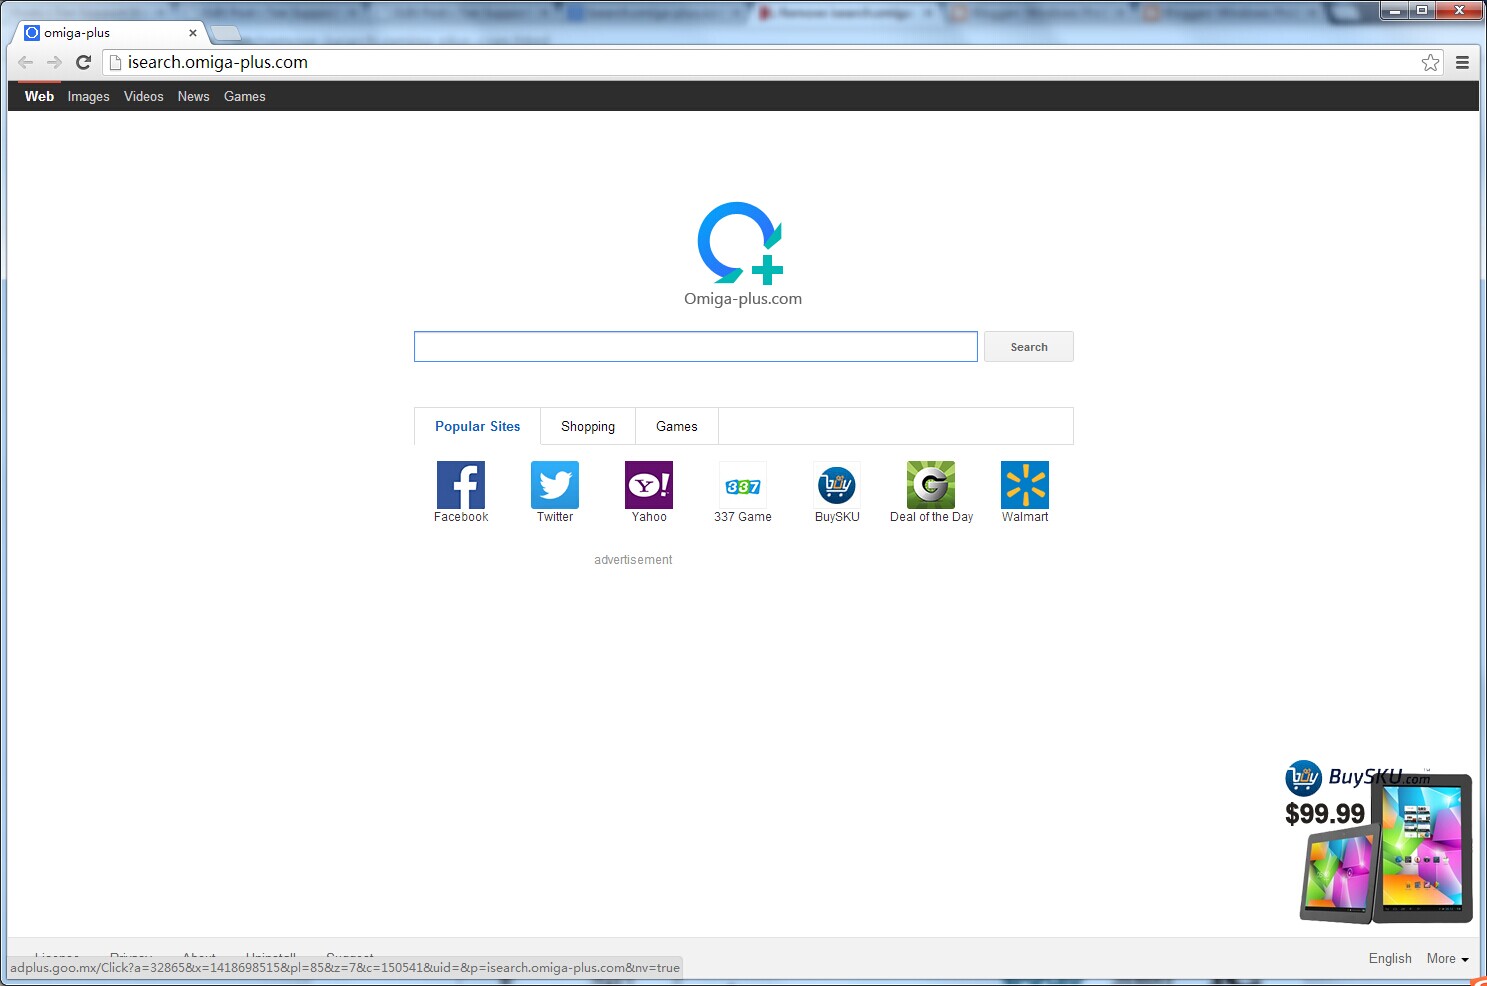Reload the page with the refresh icon
Image resolution: width=1487 pixels, height=986 pixels.
pos(84,62)
